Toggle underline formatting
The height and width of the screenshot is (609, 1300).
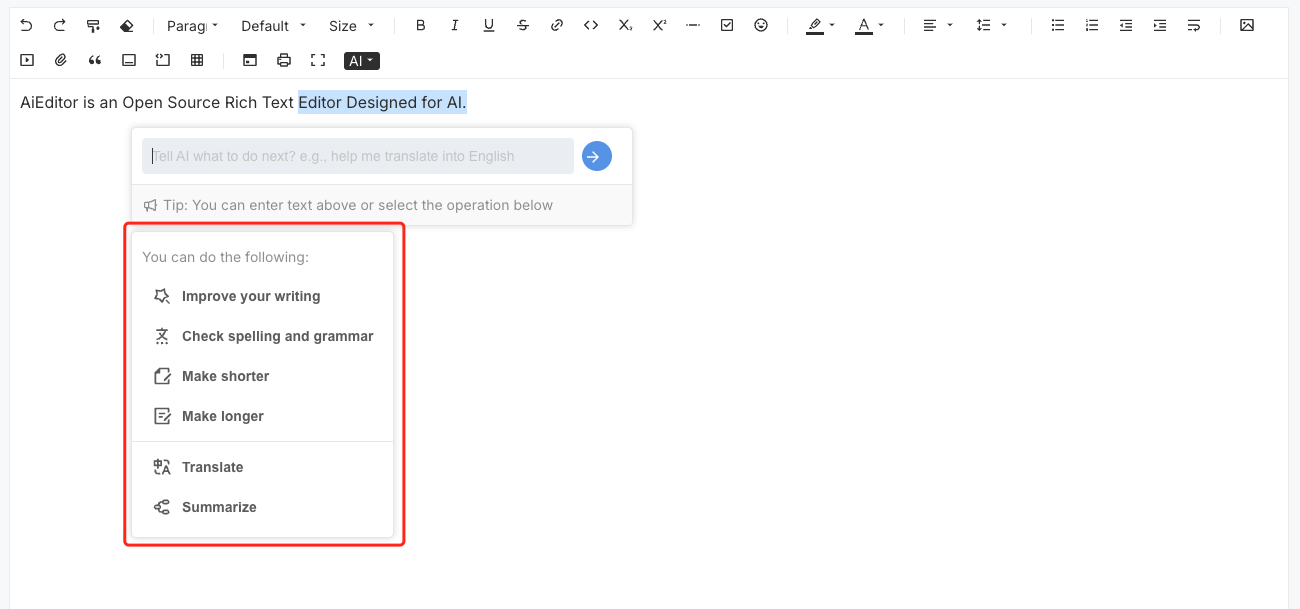[489, 25]
